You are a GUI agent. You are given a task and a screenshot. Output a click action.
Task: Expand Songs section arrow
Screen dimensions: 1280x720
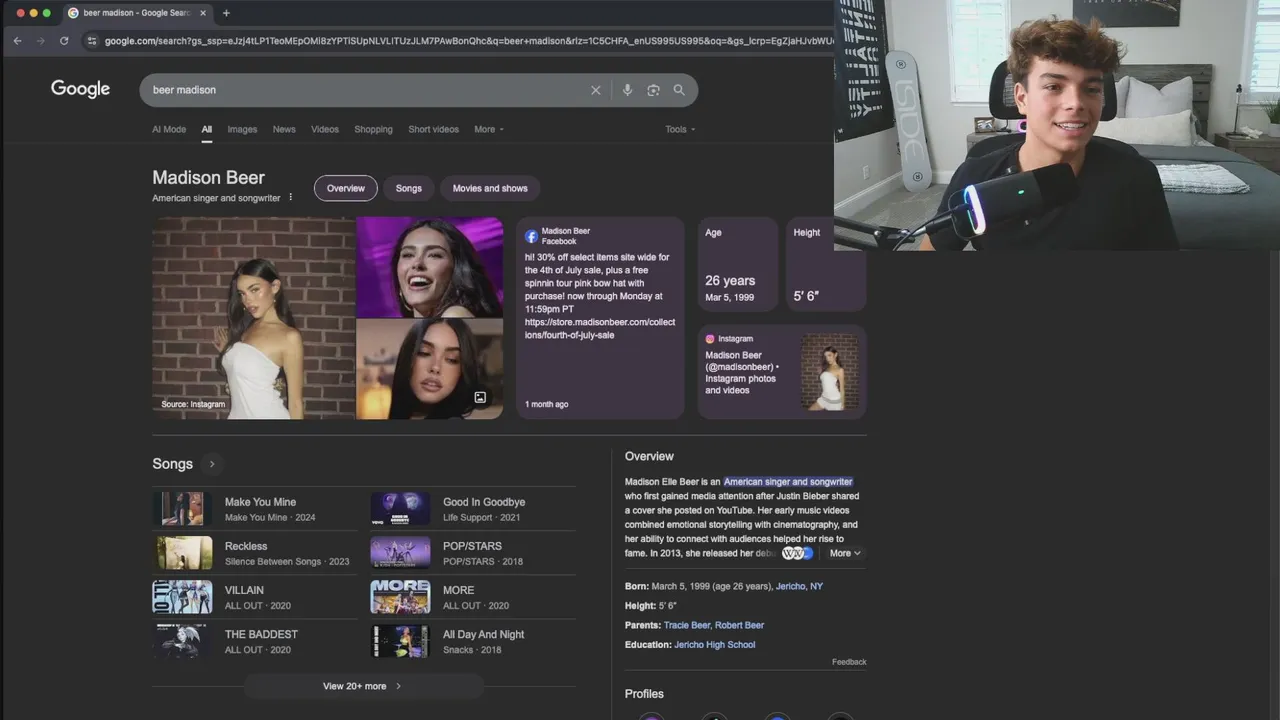point(211,464)
